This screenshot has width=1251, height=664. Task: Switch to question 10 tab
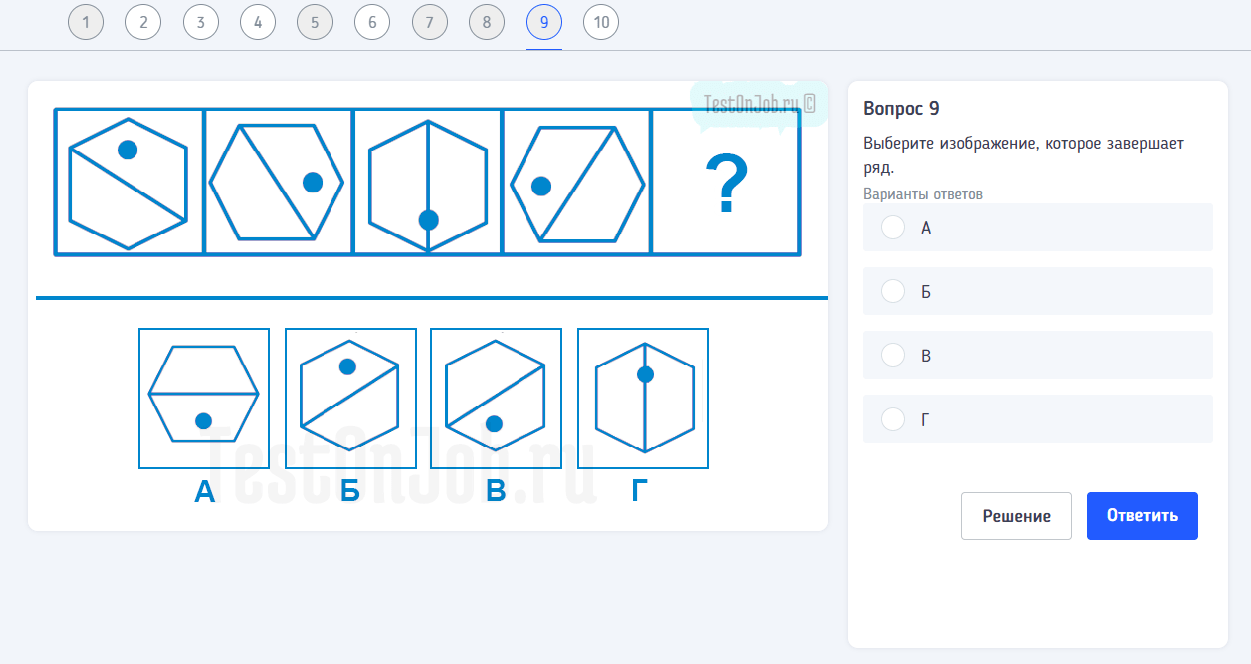(x=601, y=23)
